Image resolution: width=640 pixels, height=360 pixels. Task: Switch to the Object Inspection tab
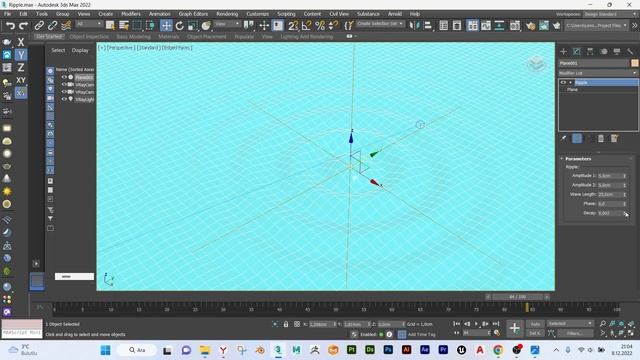pyautogui.click(x=89, y=37)
